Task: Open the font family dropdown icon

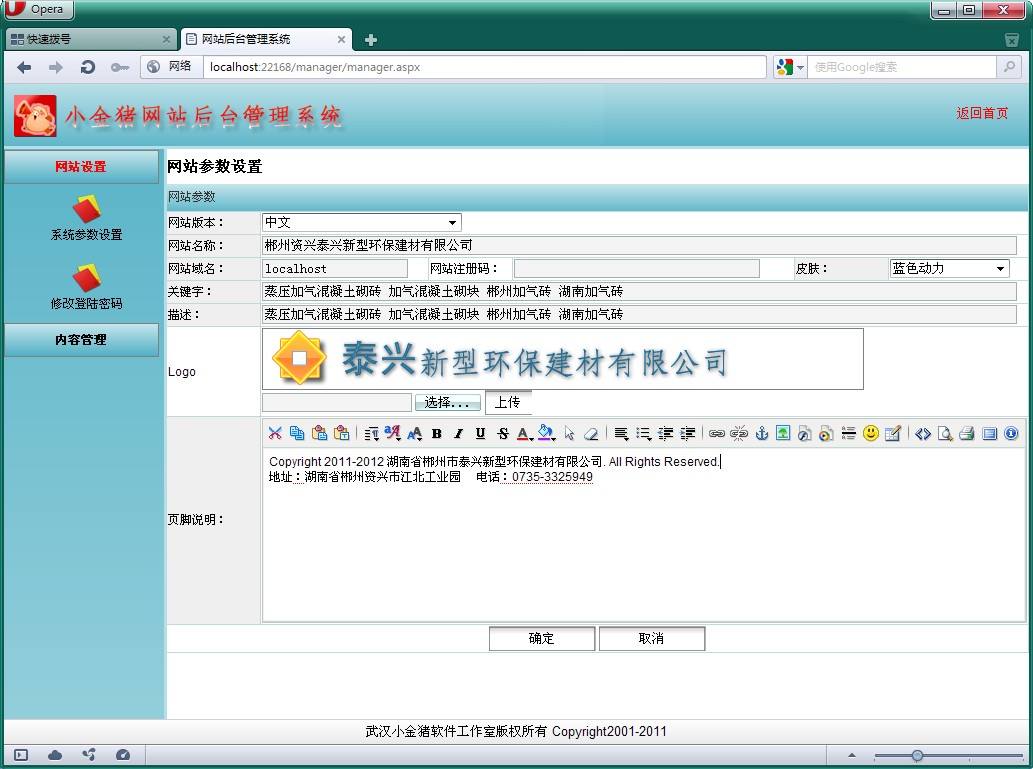Action: coord(393,433)
